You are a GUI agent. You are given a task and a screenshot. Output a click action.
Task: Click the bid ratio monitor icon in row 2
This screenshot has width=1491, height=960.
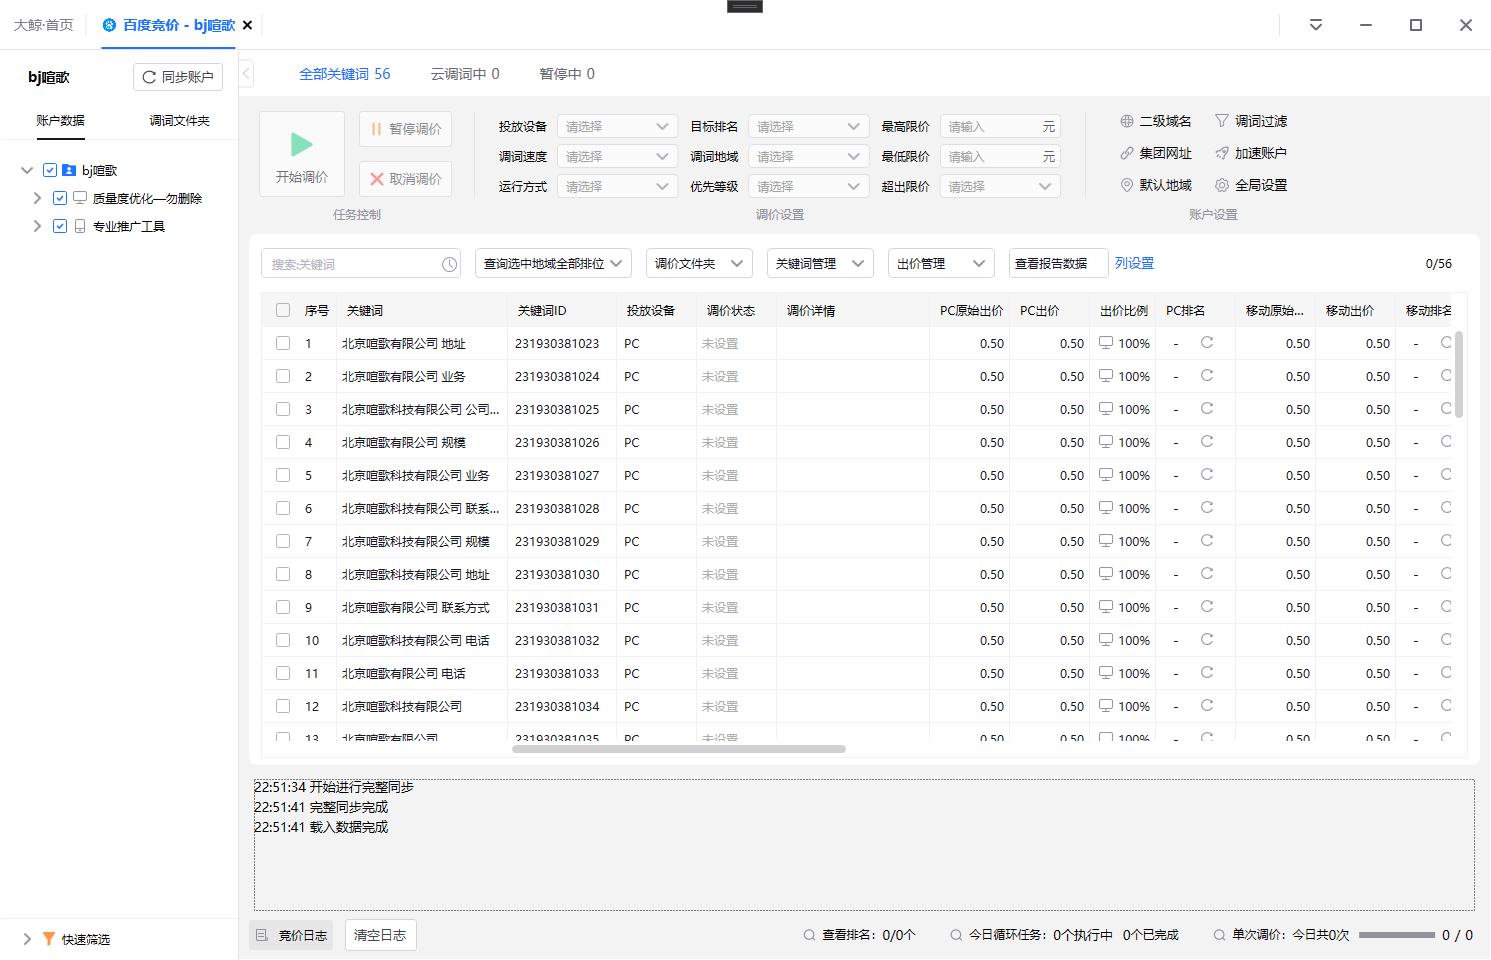1106,375
